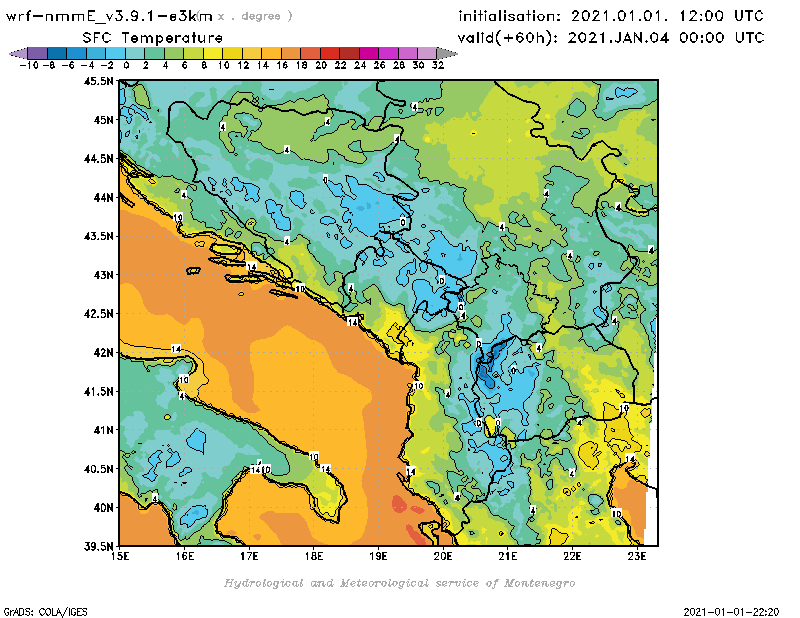
Task: Click the 45N latitude label
Action: (x=103, y=120)
